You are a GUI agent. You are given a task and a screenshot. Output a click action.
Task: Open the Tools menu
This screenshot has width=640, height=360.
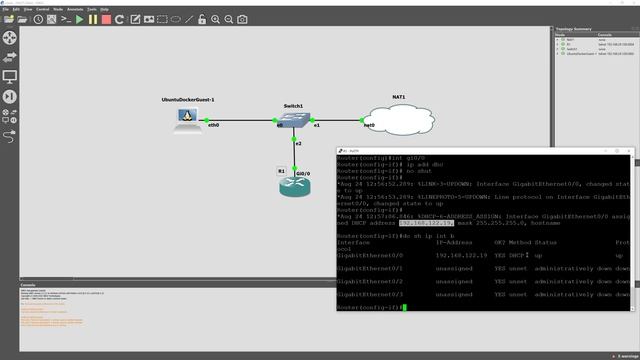[92, 9]
